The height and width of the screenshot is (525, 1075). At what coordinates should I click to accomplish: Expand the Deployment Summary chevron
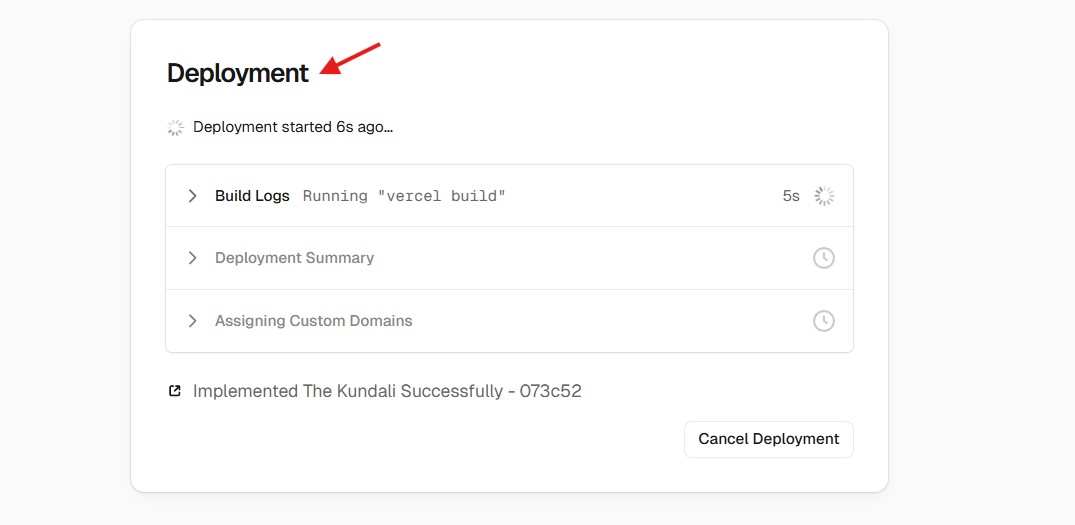point(193,258)
